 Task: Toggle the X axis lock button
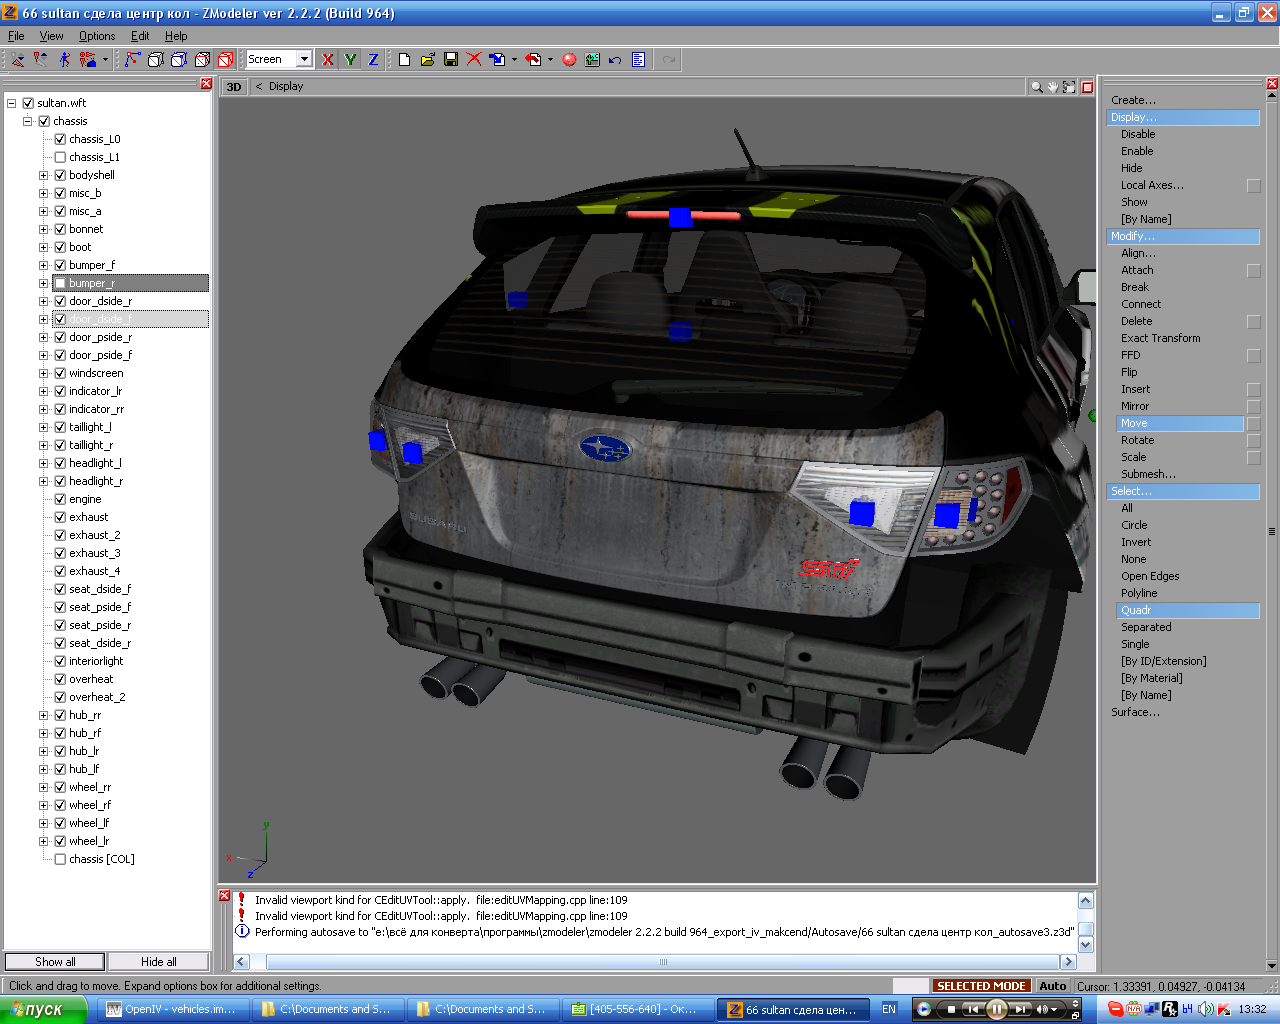(328, 60)
